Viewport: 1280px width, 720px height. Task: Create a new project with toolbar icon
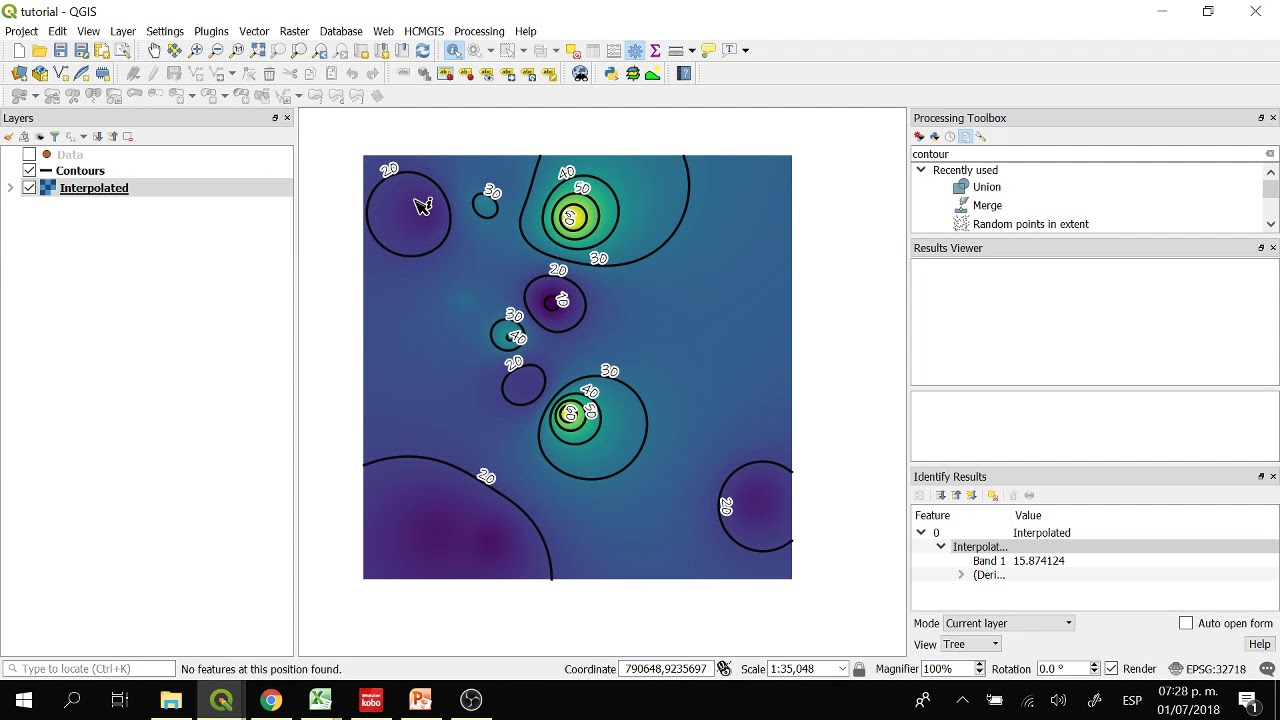click(x=19, y=50)
